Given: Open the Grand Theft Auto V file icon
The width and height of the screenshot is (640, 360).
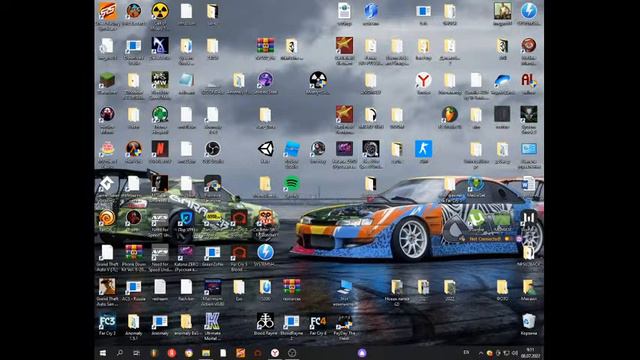Looking at the screenshot, I should click(107, 253).
